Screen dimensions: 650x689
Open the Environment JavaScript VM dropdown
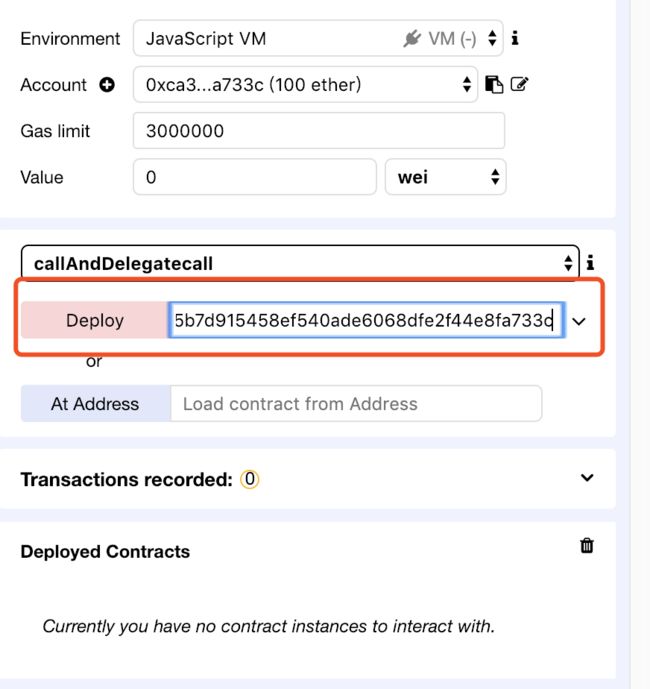click(318, 38)
